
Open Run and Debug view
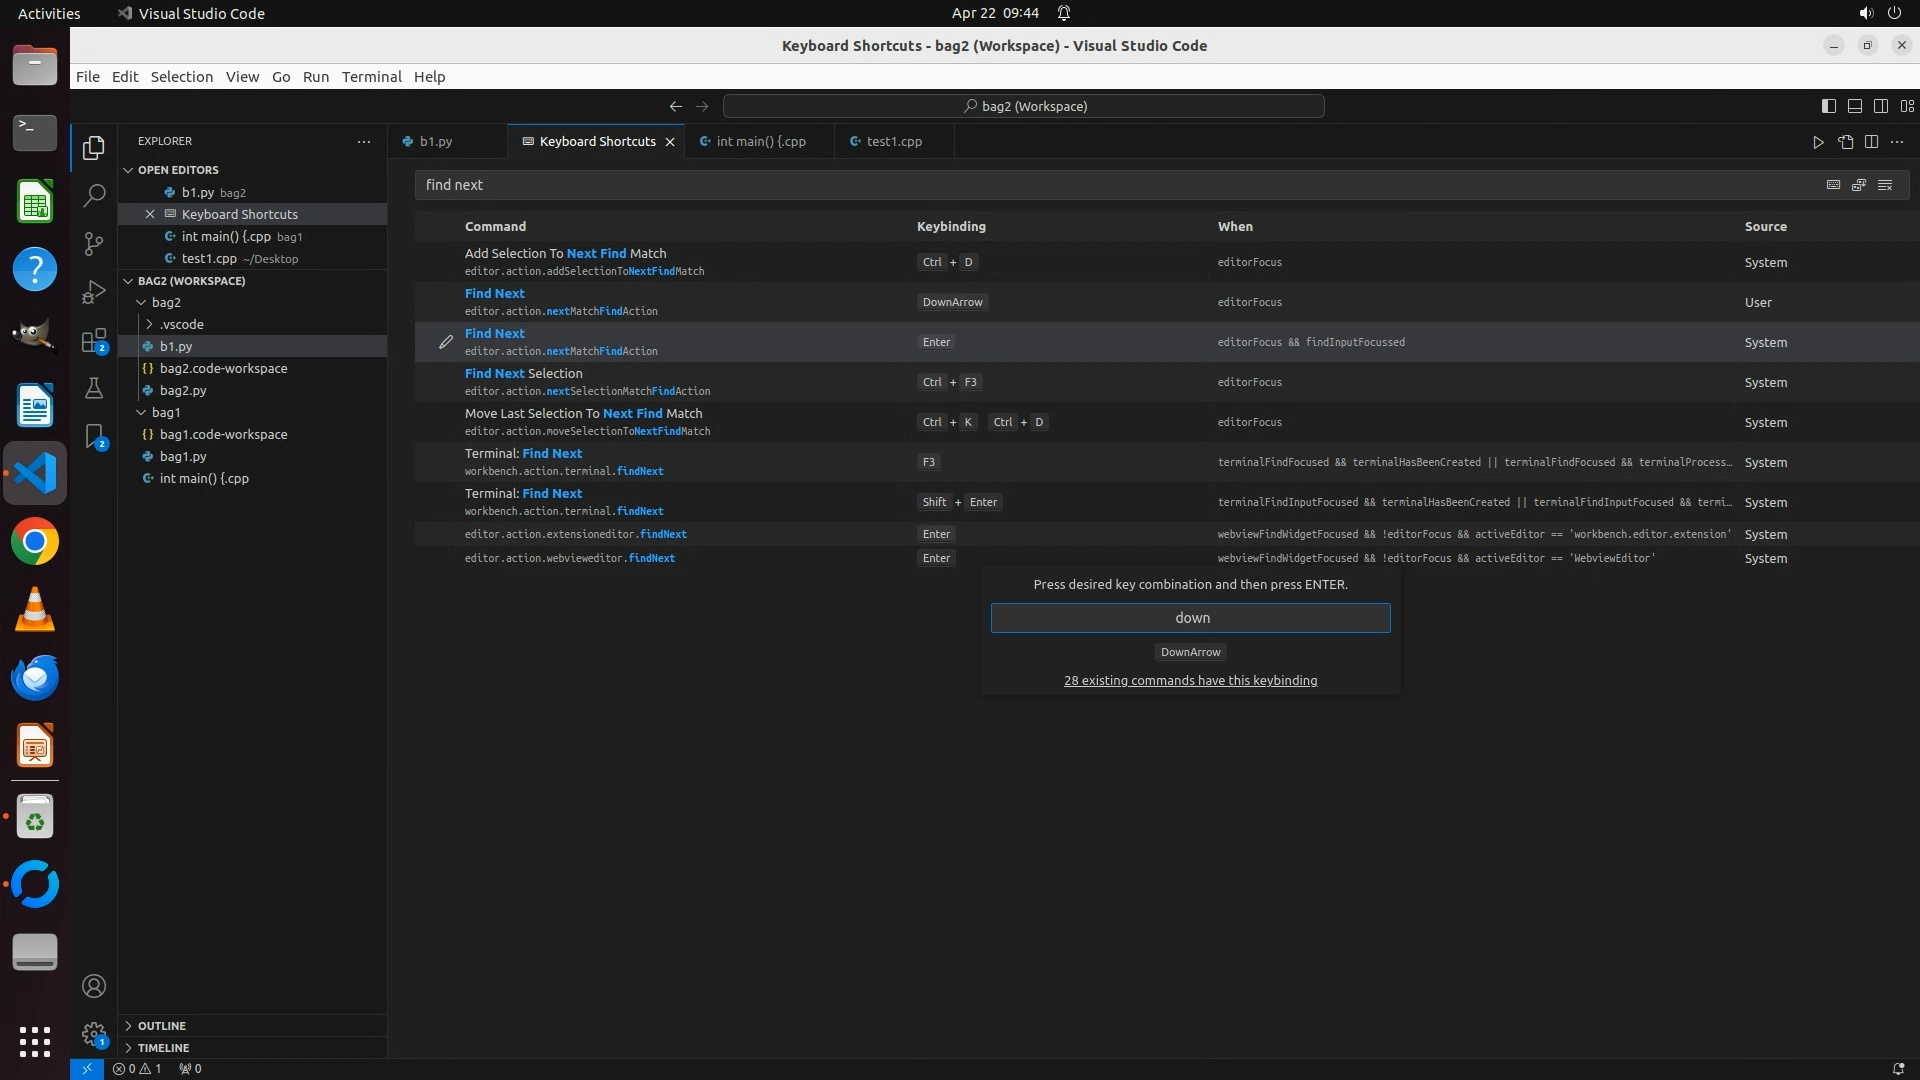point(94,292)
